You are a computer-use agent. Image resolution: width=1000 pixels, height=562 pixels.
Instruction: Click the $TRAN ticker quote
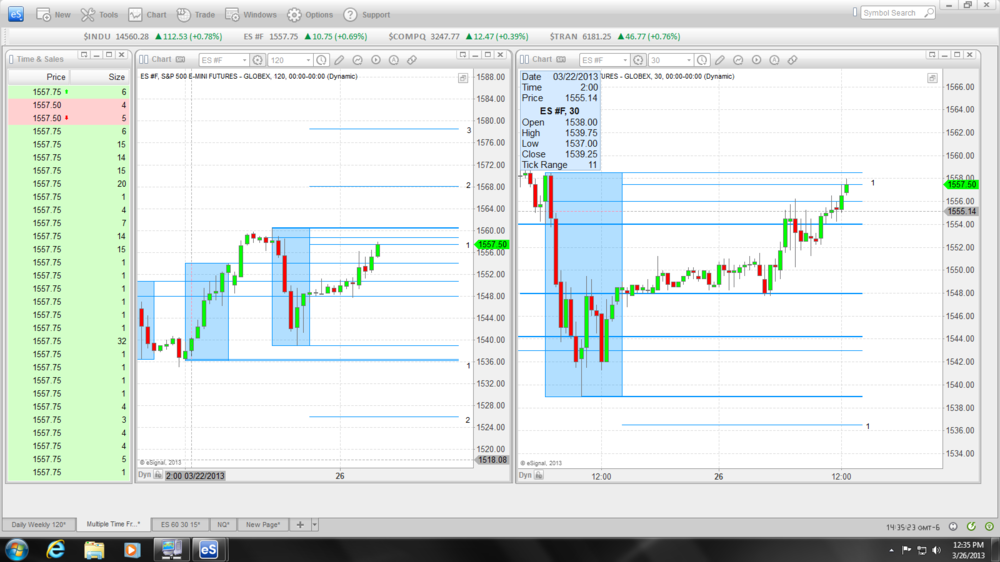click(615, 36)
